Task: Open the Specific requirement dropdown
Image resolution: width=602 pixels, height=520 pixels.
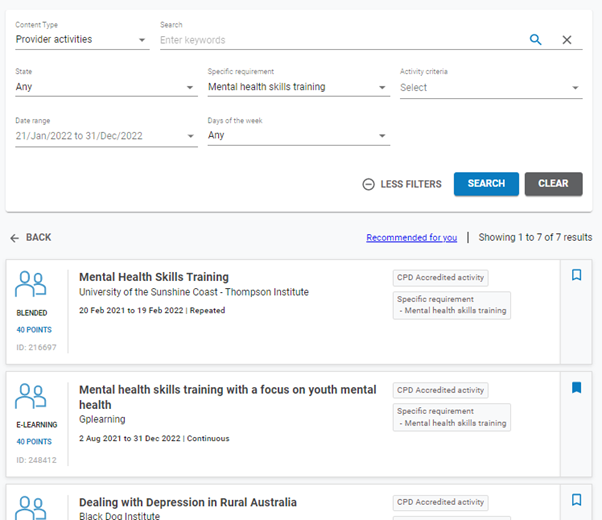Action: (x=299, y=87)
